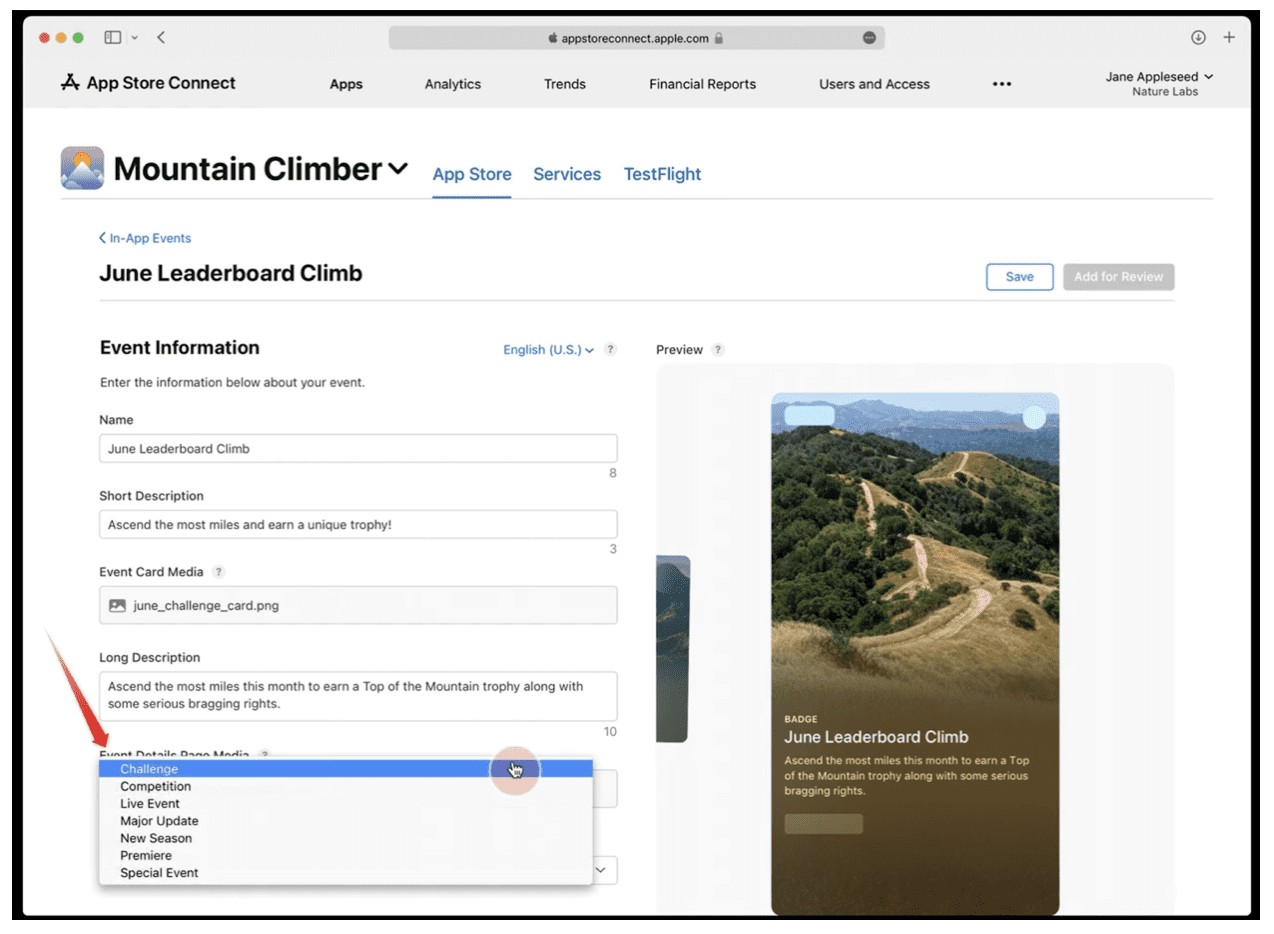1274x934 pixels.
Task: Click Safari's downloads icon
Action: coord(1198,37)
